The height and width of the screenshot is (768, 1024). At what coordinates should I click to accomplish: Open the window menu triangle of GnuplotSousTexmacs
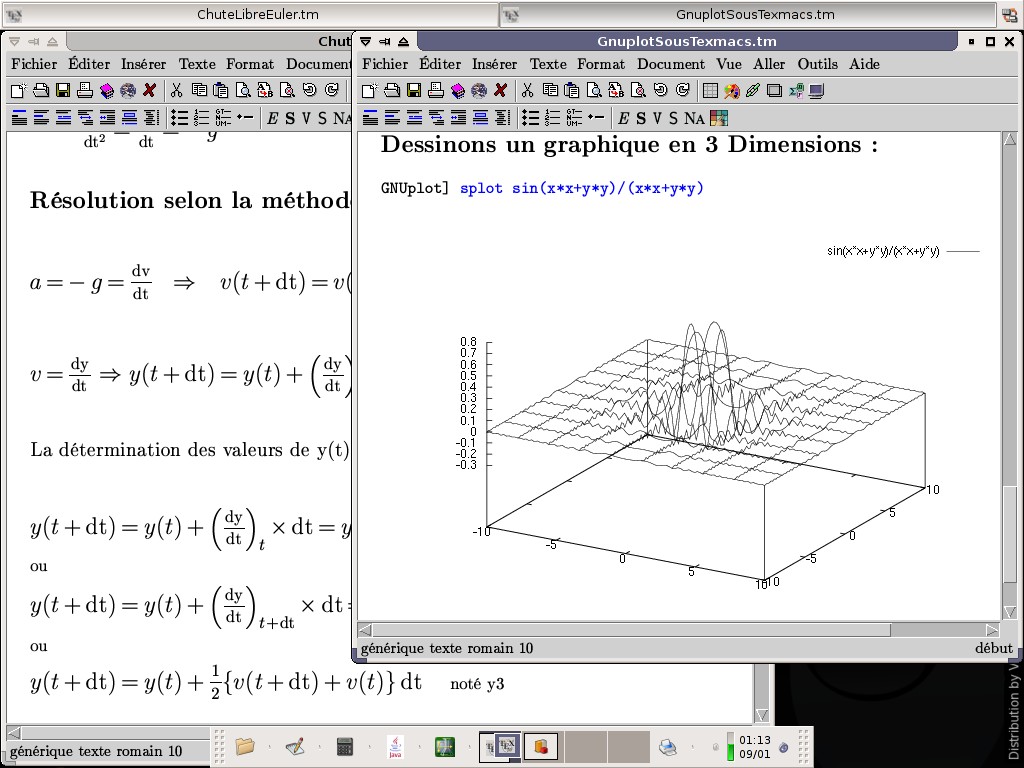tap(366, 42)
